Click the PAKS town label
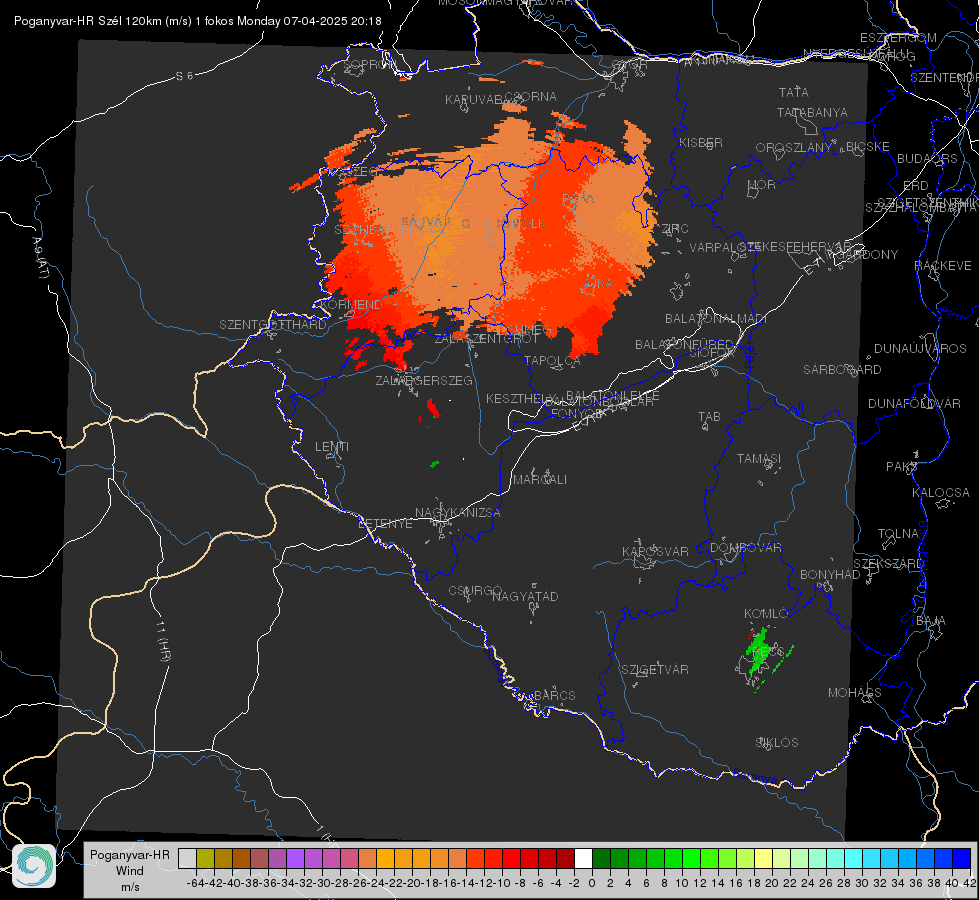The image size is (979, 900). [x=901, y=467]
